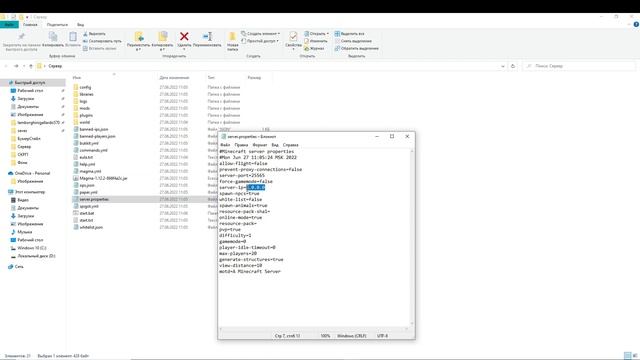Click the Explorer Help question mark icon

[636, 24]
